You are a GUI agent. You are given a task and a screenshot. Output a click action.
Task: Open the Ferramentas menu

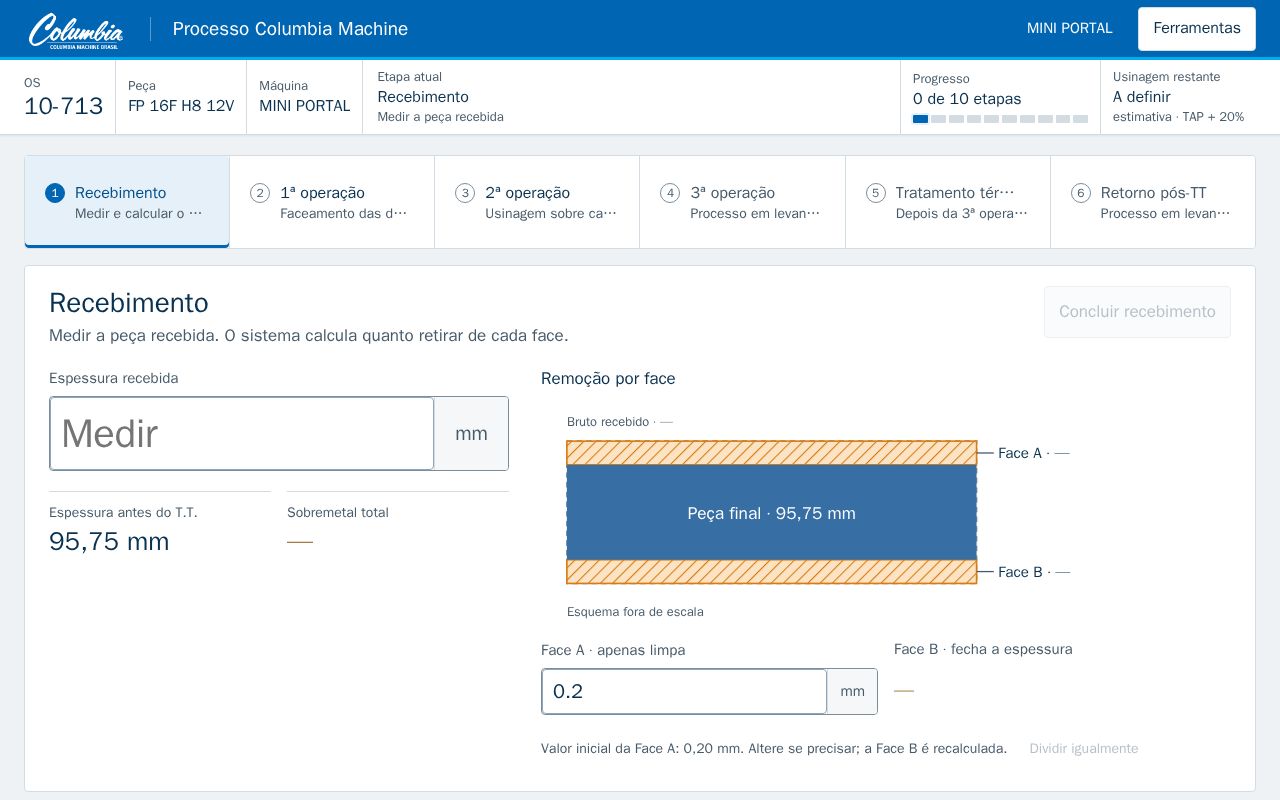pos(1196,28)
